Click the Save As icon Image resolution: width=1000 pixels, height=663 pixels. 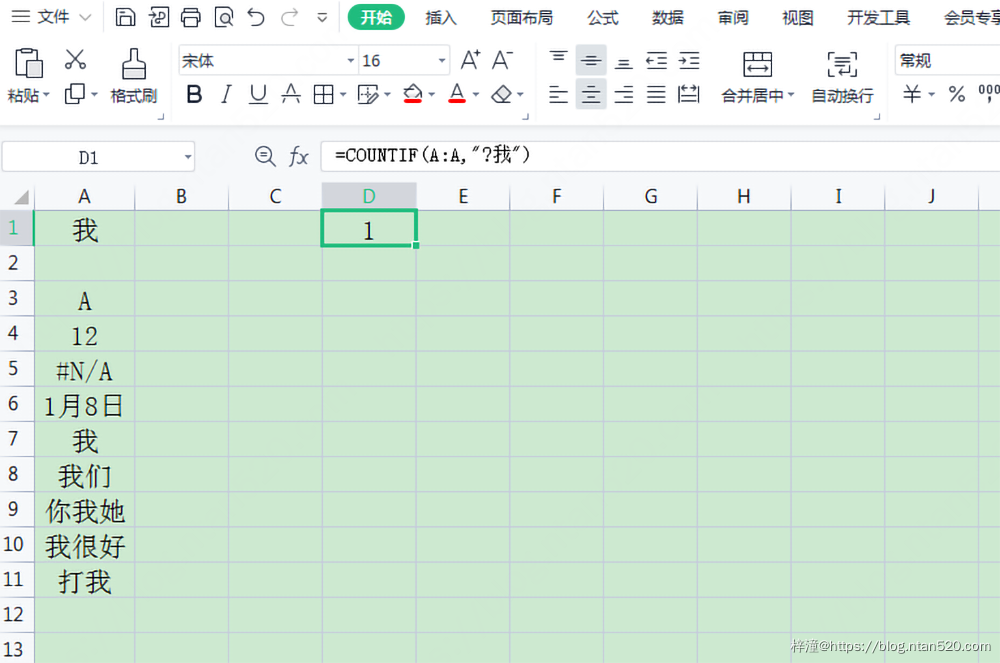click(158, 17)
